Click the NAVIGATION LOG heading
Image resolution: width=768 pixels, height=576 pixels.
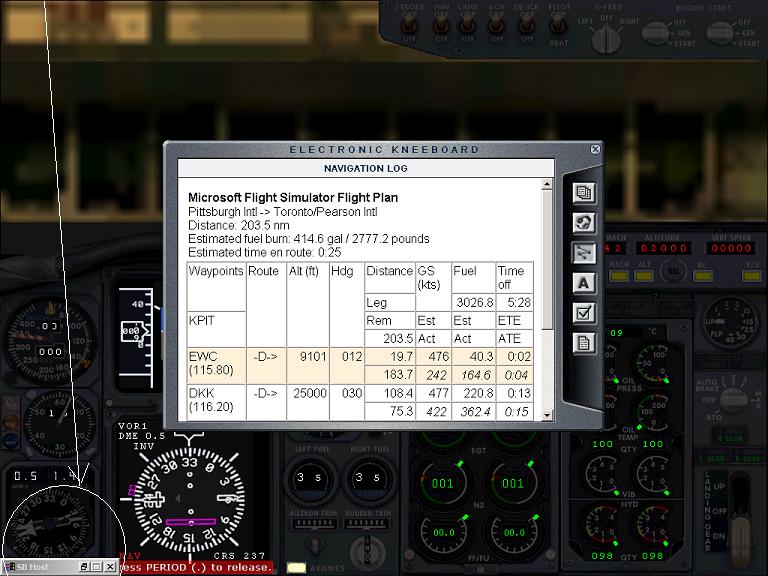pos(365,168)
